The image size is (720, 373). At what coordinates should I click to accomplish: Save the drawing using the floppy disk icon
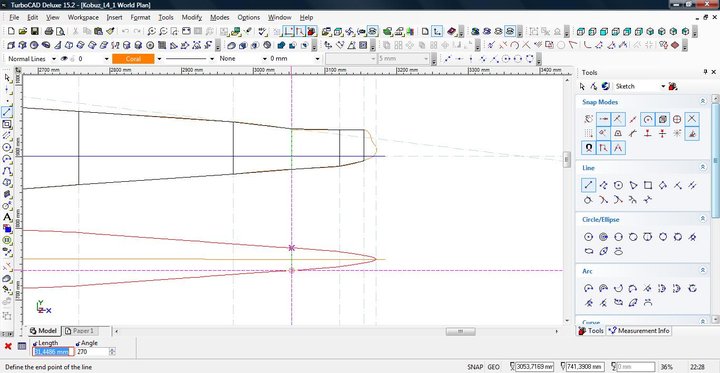pos(34,32)
